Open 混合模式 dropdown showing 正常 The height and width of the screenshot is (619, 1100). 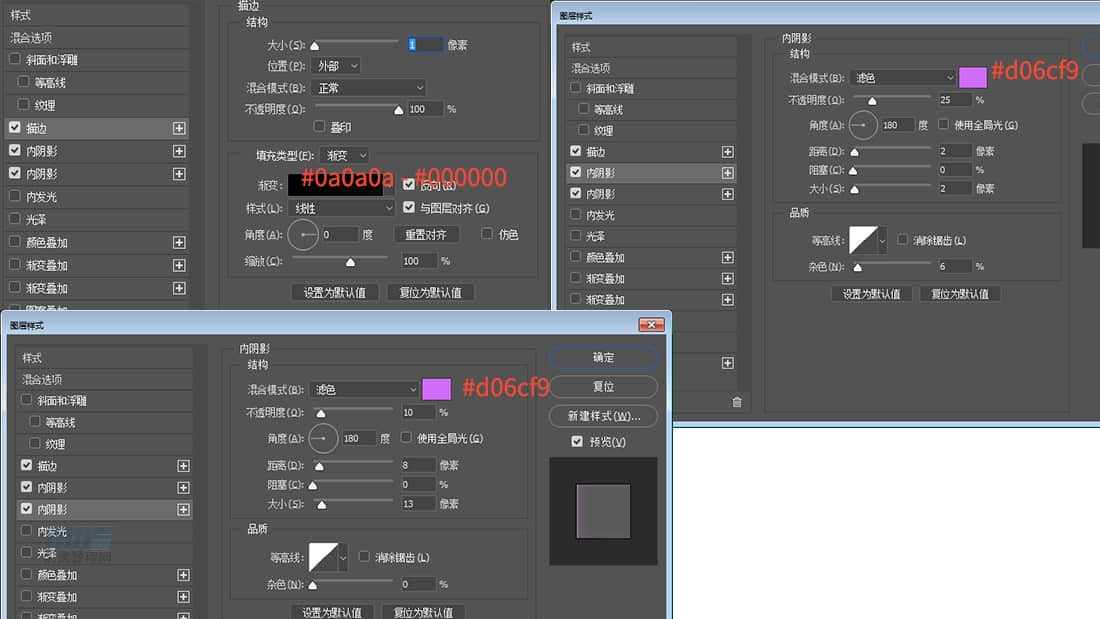[x=368, y=88]
